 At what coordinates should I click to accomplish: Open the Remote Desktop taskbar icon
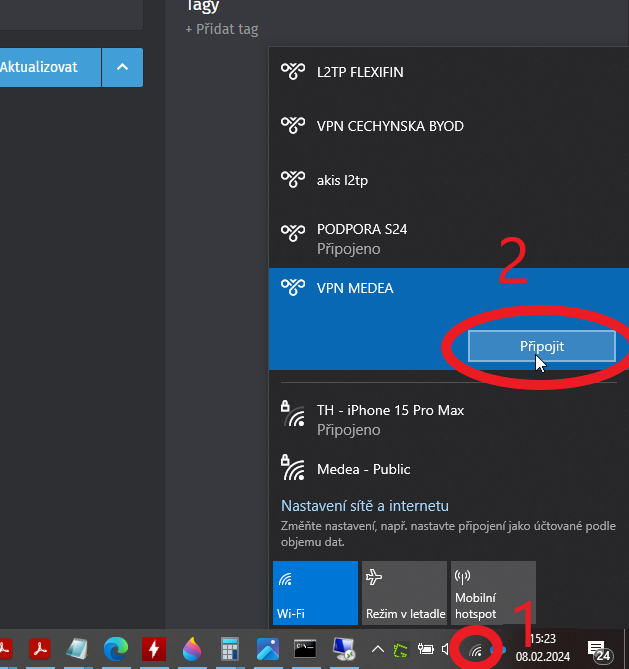tap(344, 649)
